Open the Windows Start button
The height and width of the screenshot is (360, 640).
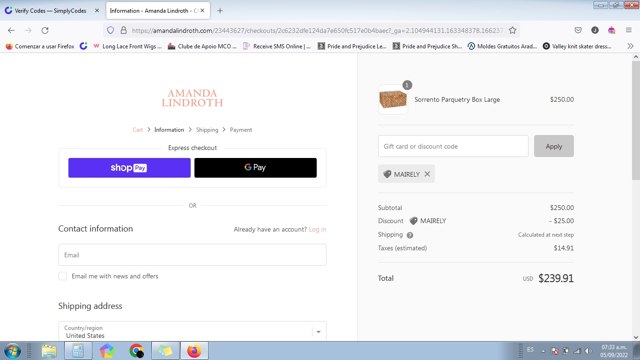(x=12, y=351)
